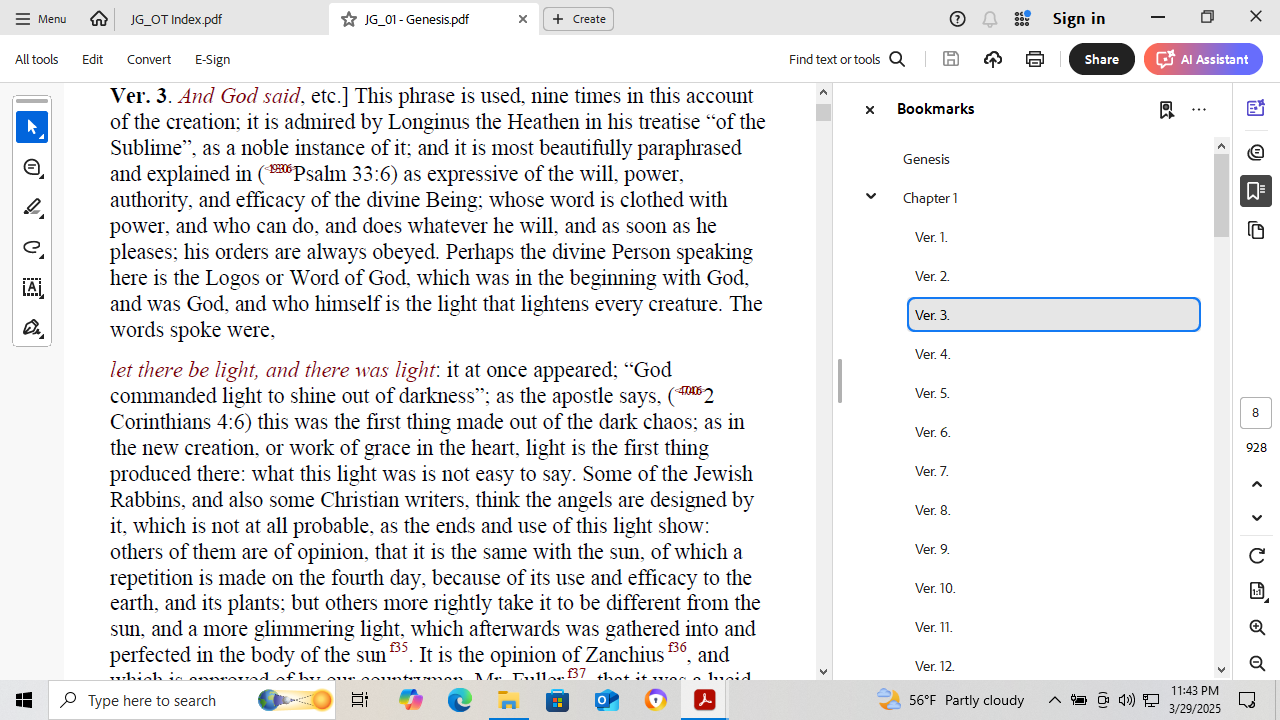This screenshot has height=720, width=1280.
Task: Jump to Ver. 7. bookmark
Action: pyautogui.click(x=931, y=471)
